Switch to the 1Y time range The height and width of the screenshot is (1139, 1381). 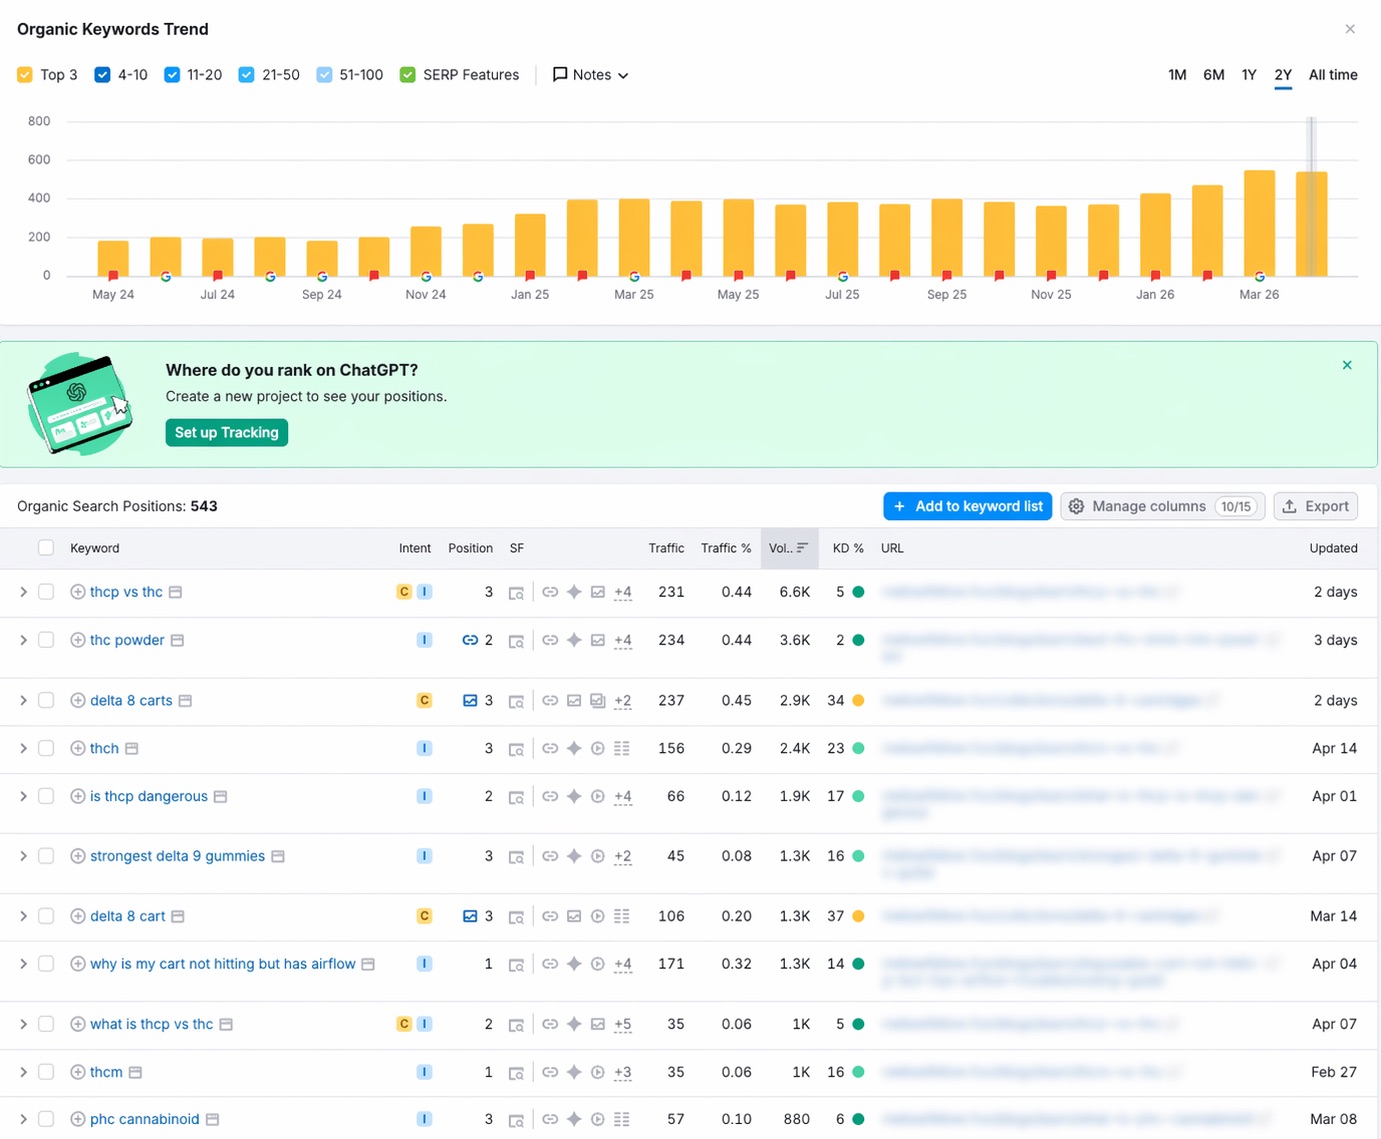tap(1249, 75)
